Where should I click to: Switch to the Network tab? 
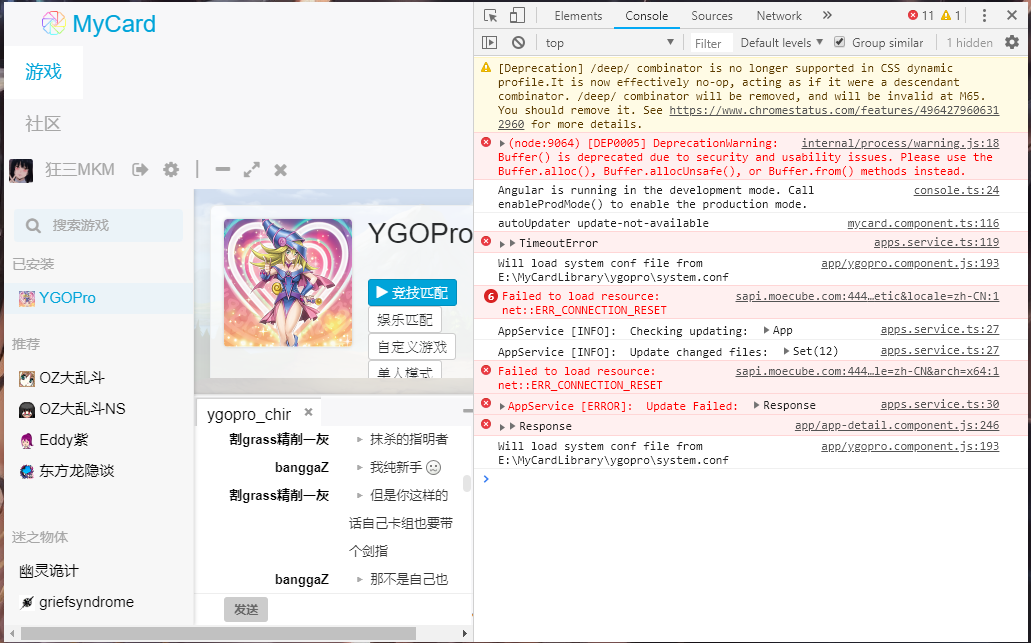pyautogui.click(x=779, y=16)
